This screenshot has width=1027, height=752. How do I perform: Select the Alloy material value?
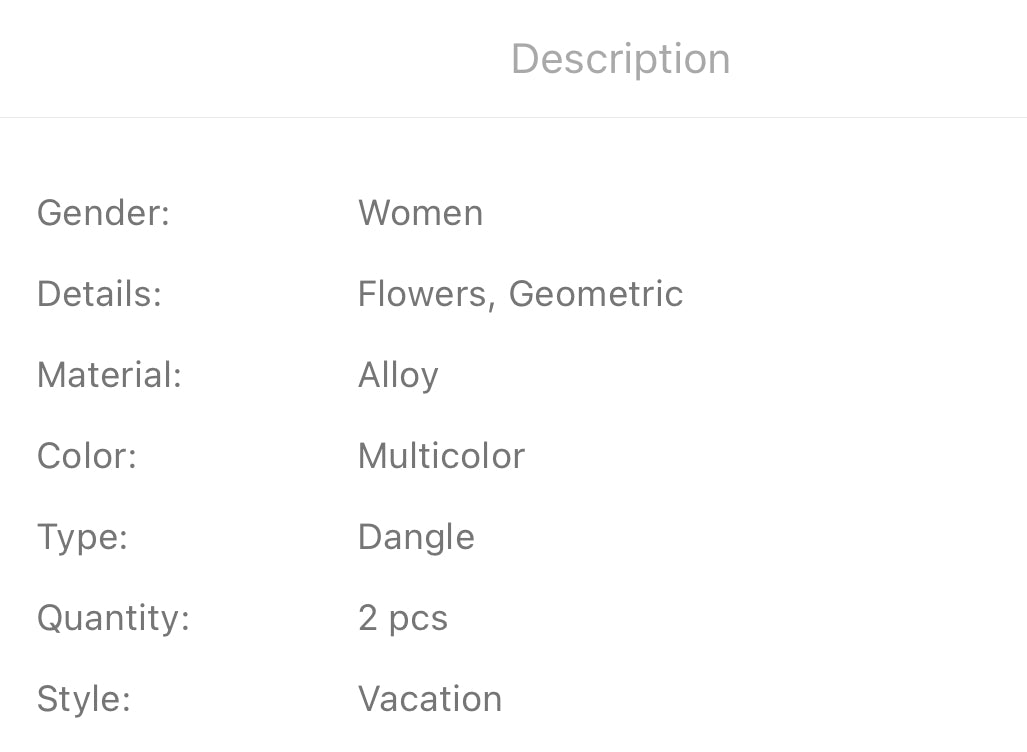398,376
